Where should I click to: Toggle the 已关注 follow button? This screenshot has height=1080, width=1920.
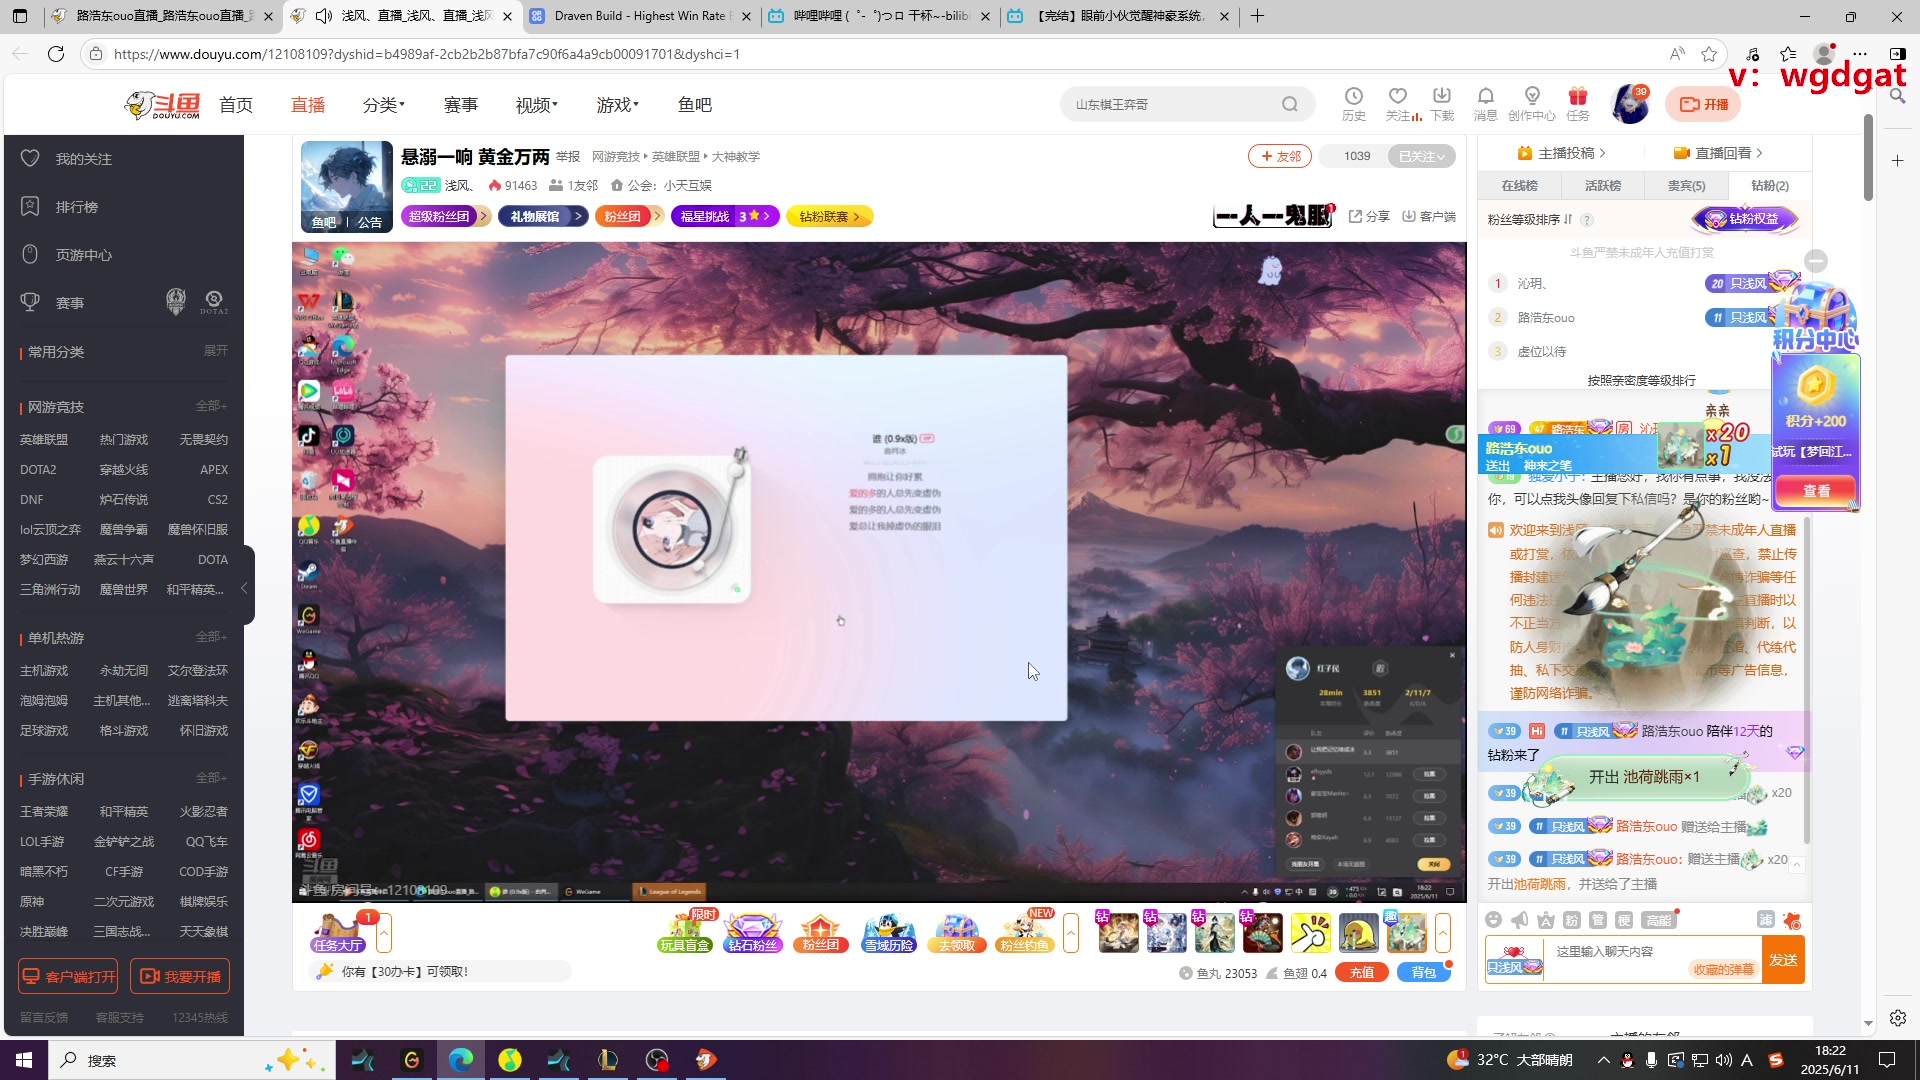coord(1421,156)
